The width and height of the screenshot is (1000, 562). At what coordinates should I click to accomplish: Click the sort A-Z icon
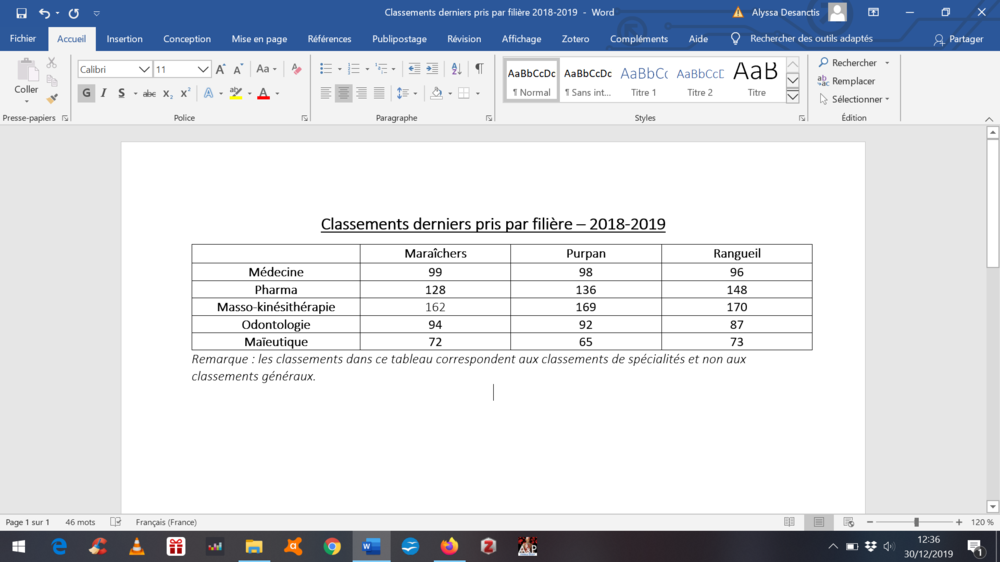[456, 69]
